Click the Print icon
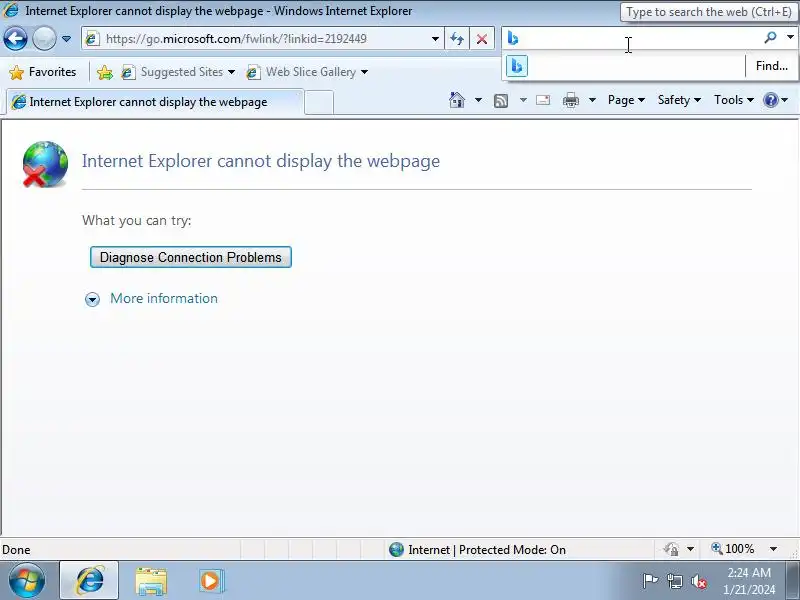Screen dimensions: 800x600 570,100
